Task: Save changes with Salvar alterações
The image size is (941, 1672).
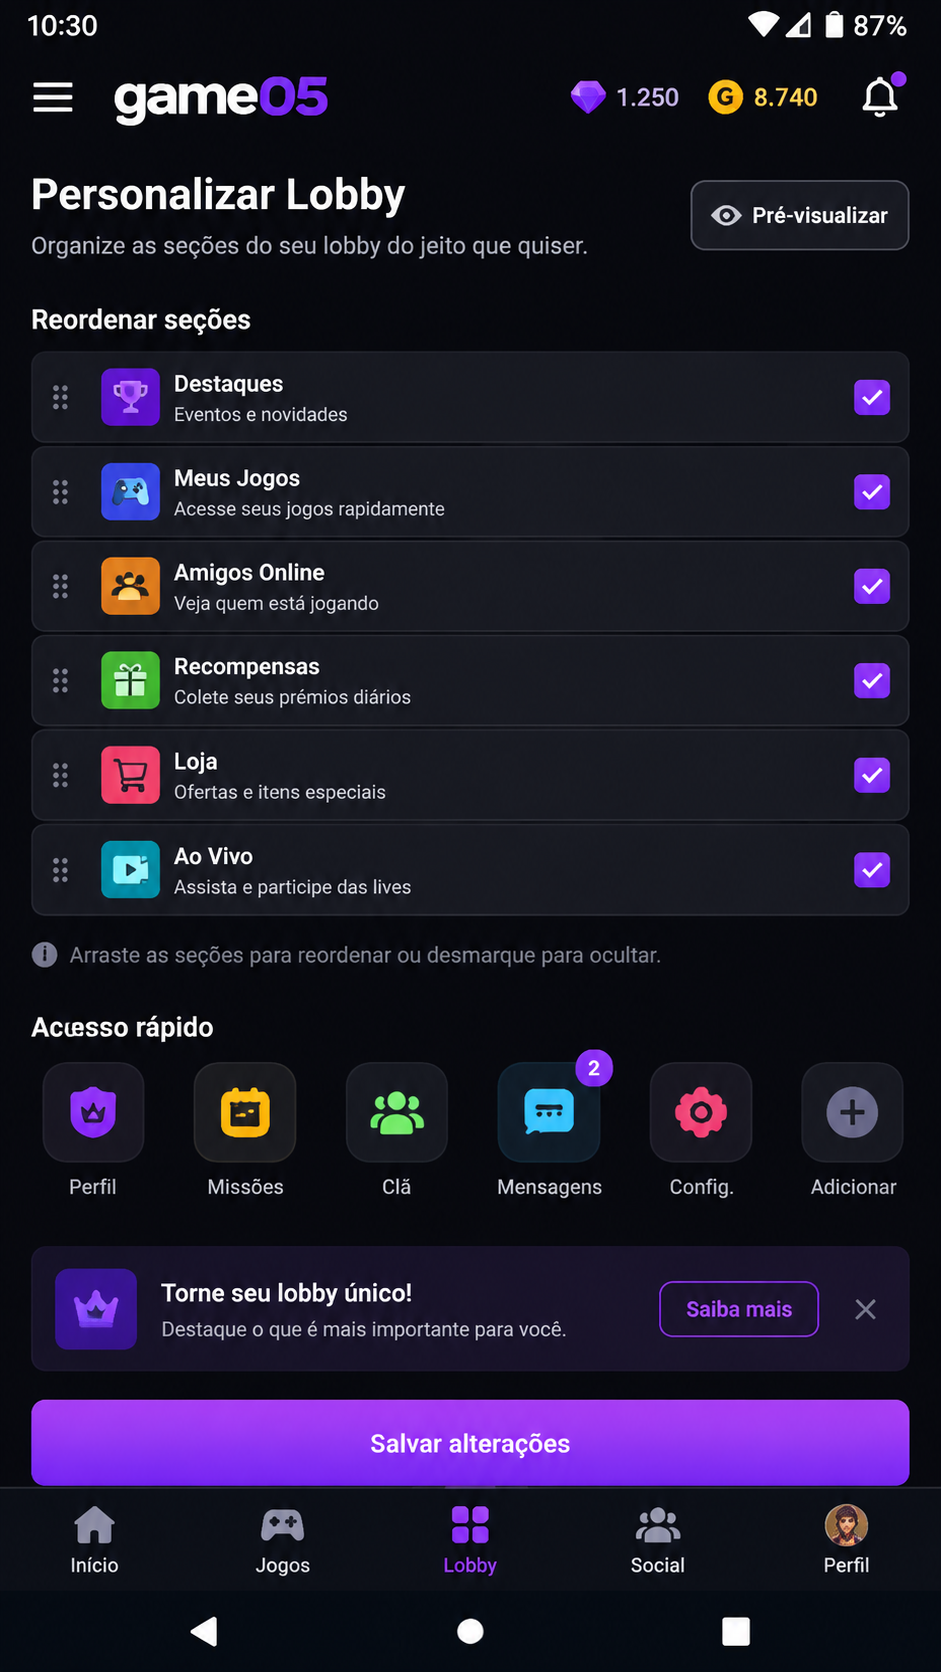Action: click(470, 1443)
